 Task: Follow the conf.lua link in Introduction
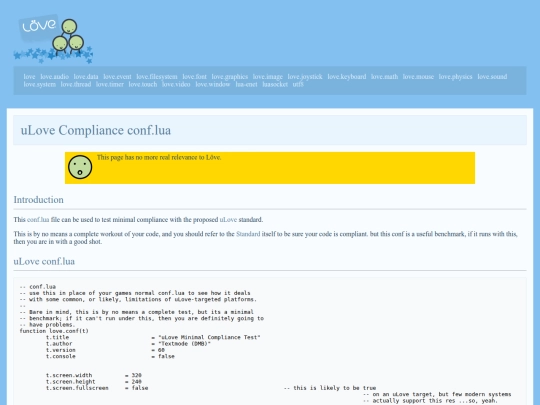(x=38, y=219)
